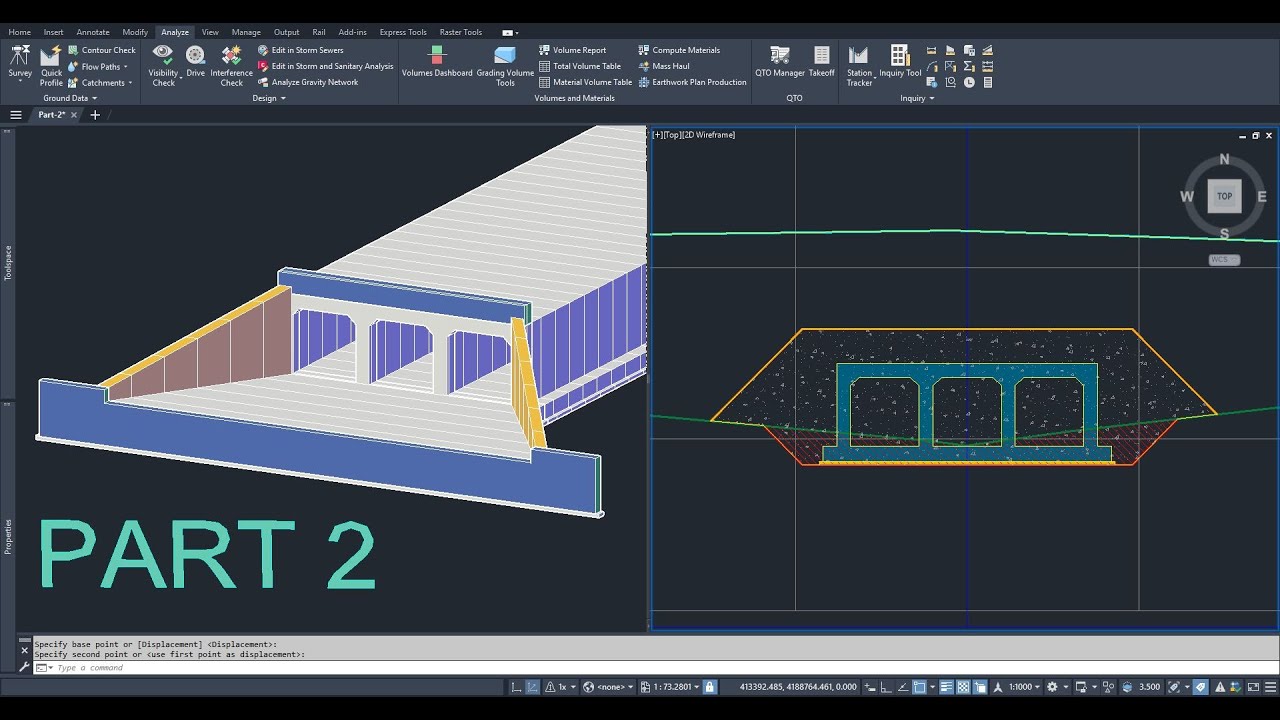Open the Flow Paths dropdown
The height and width of the screenshot is (720, 1280).
tap(124, 66)
